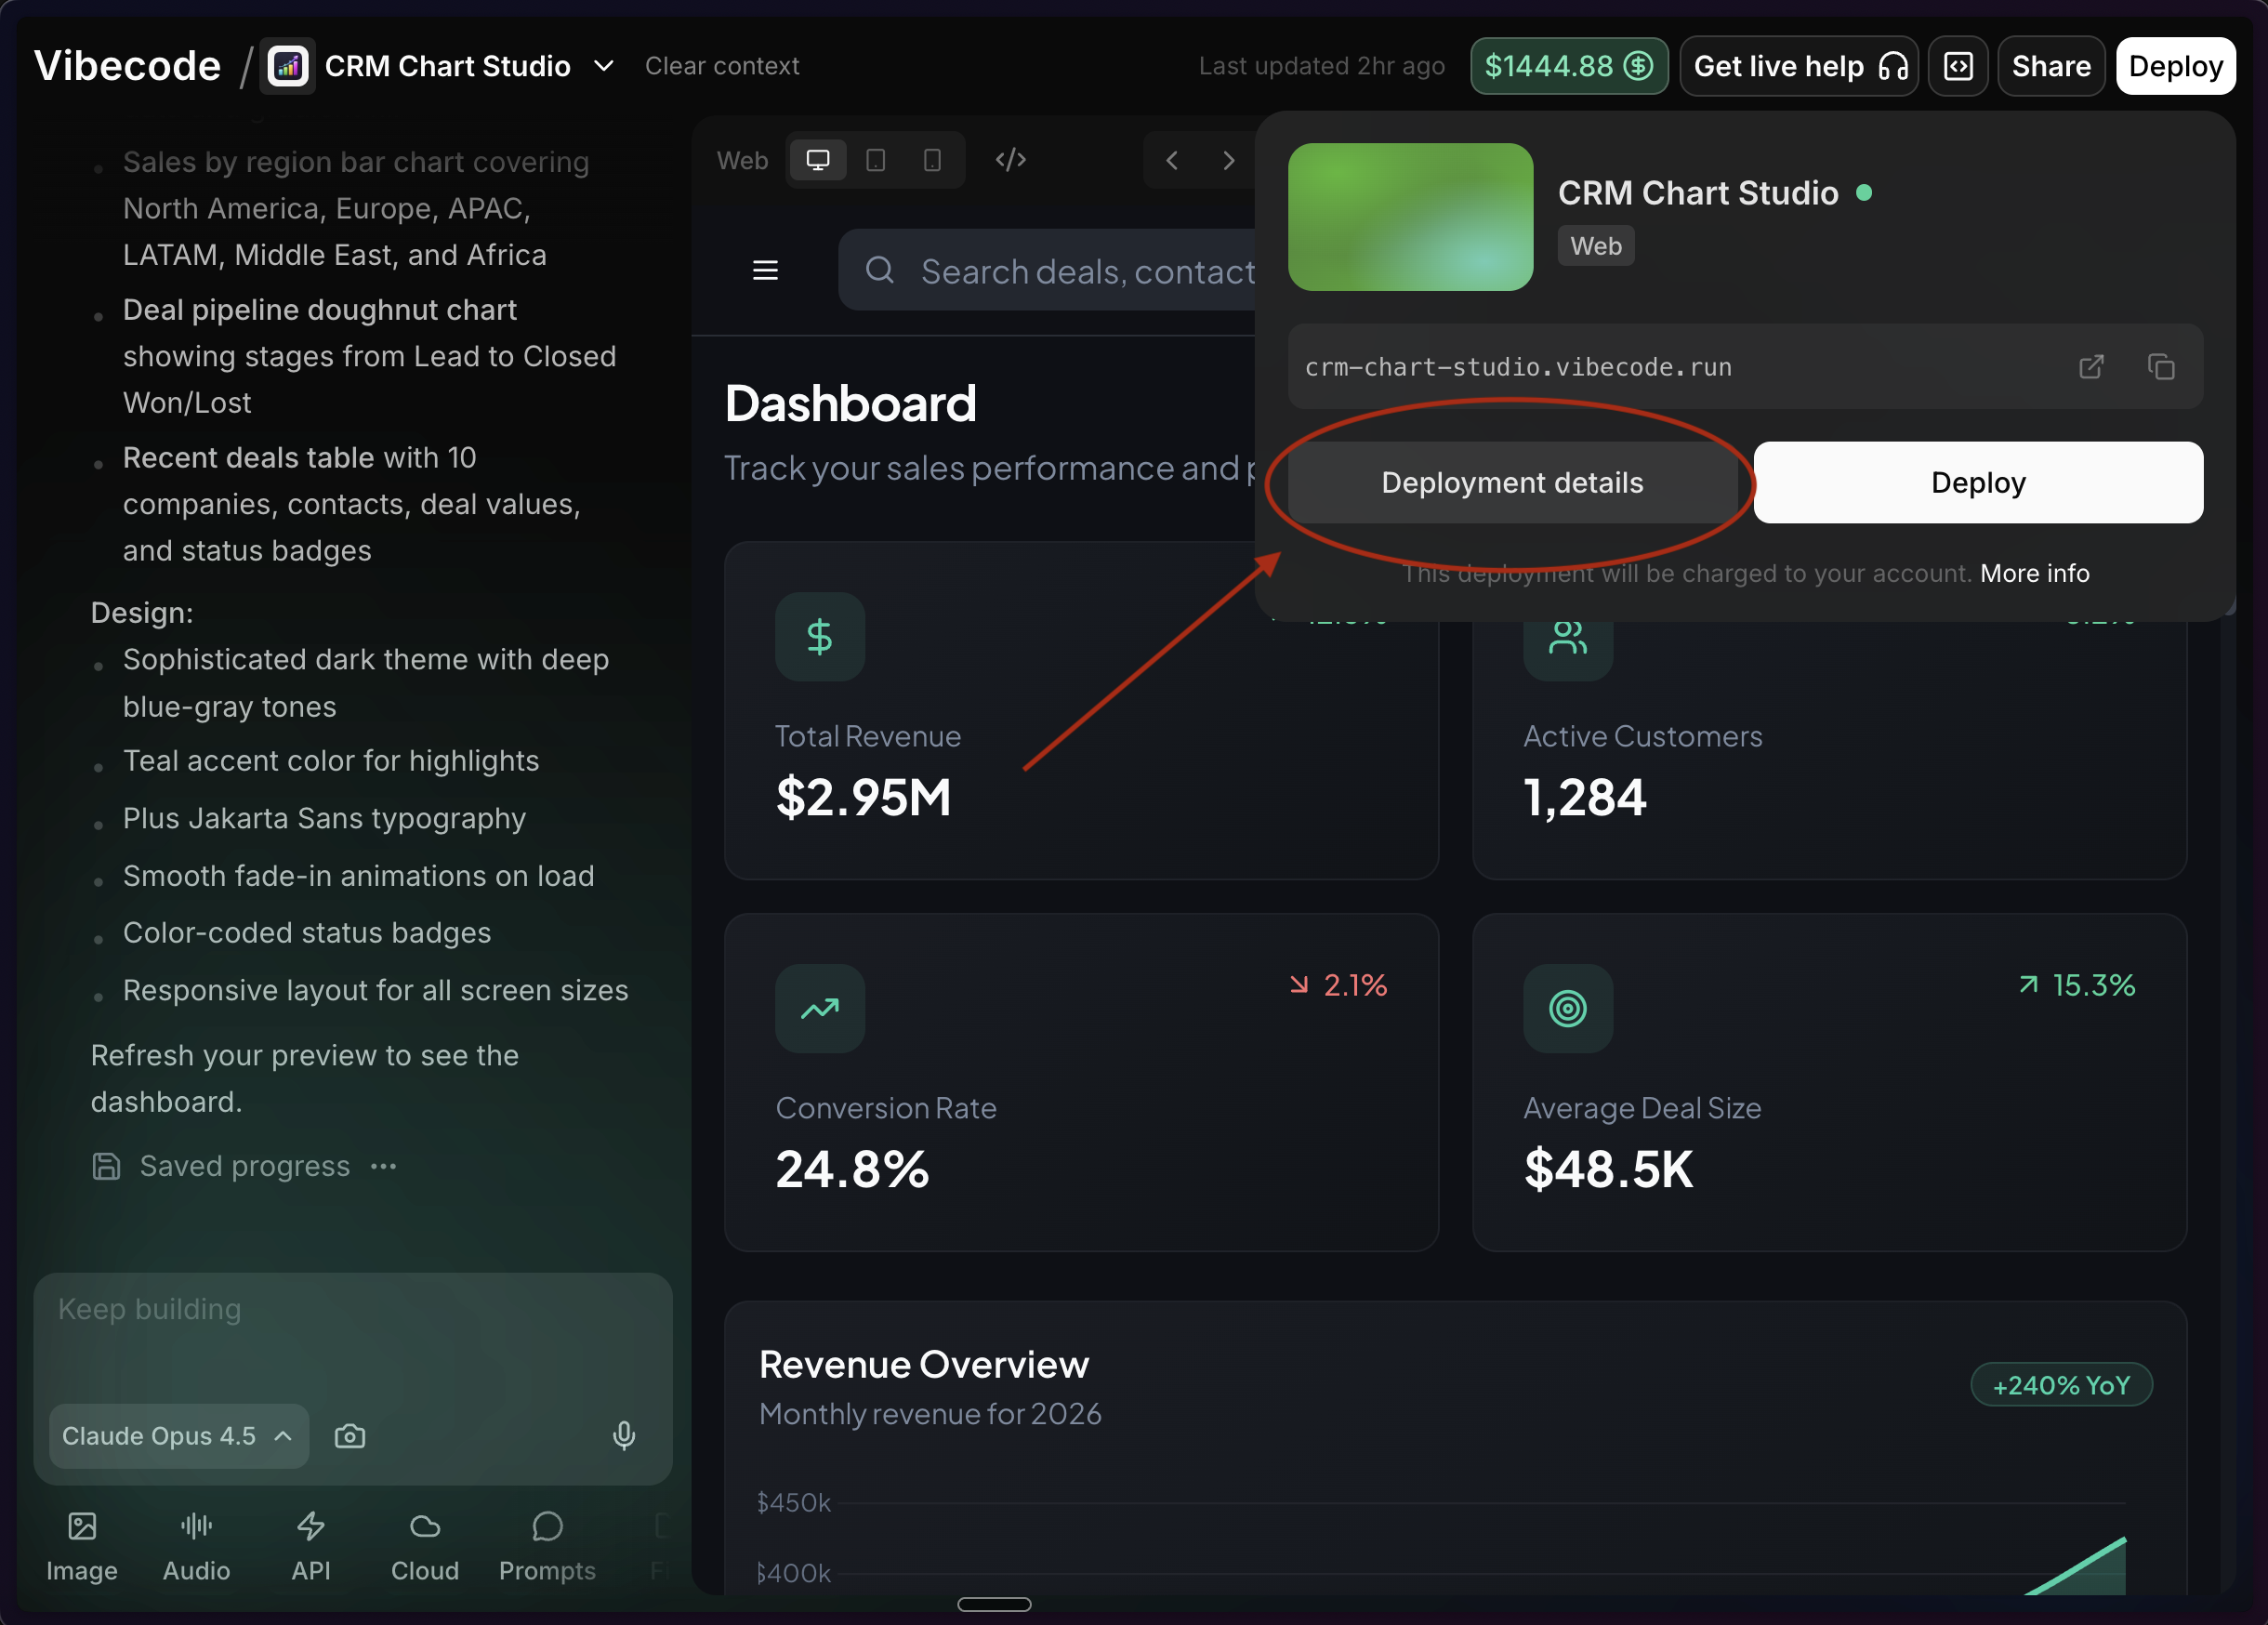The image size is (2268, 1625).
Task: Select the Web preview tab
Action: [x=742, y=159]
